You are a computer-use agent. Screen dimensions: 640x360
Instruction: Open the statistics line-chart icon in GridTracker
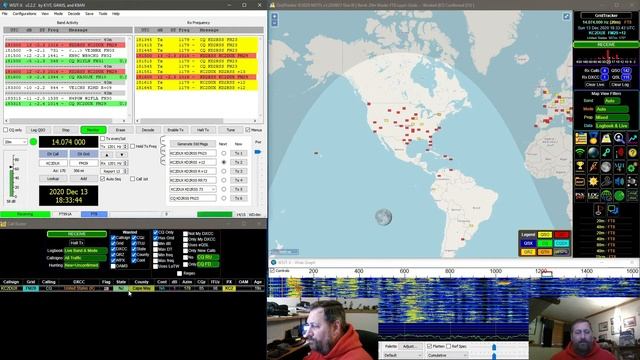[632, 139]
